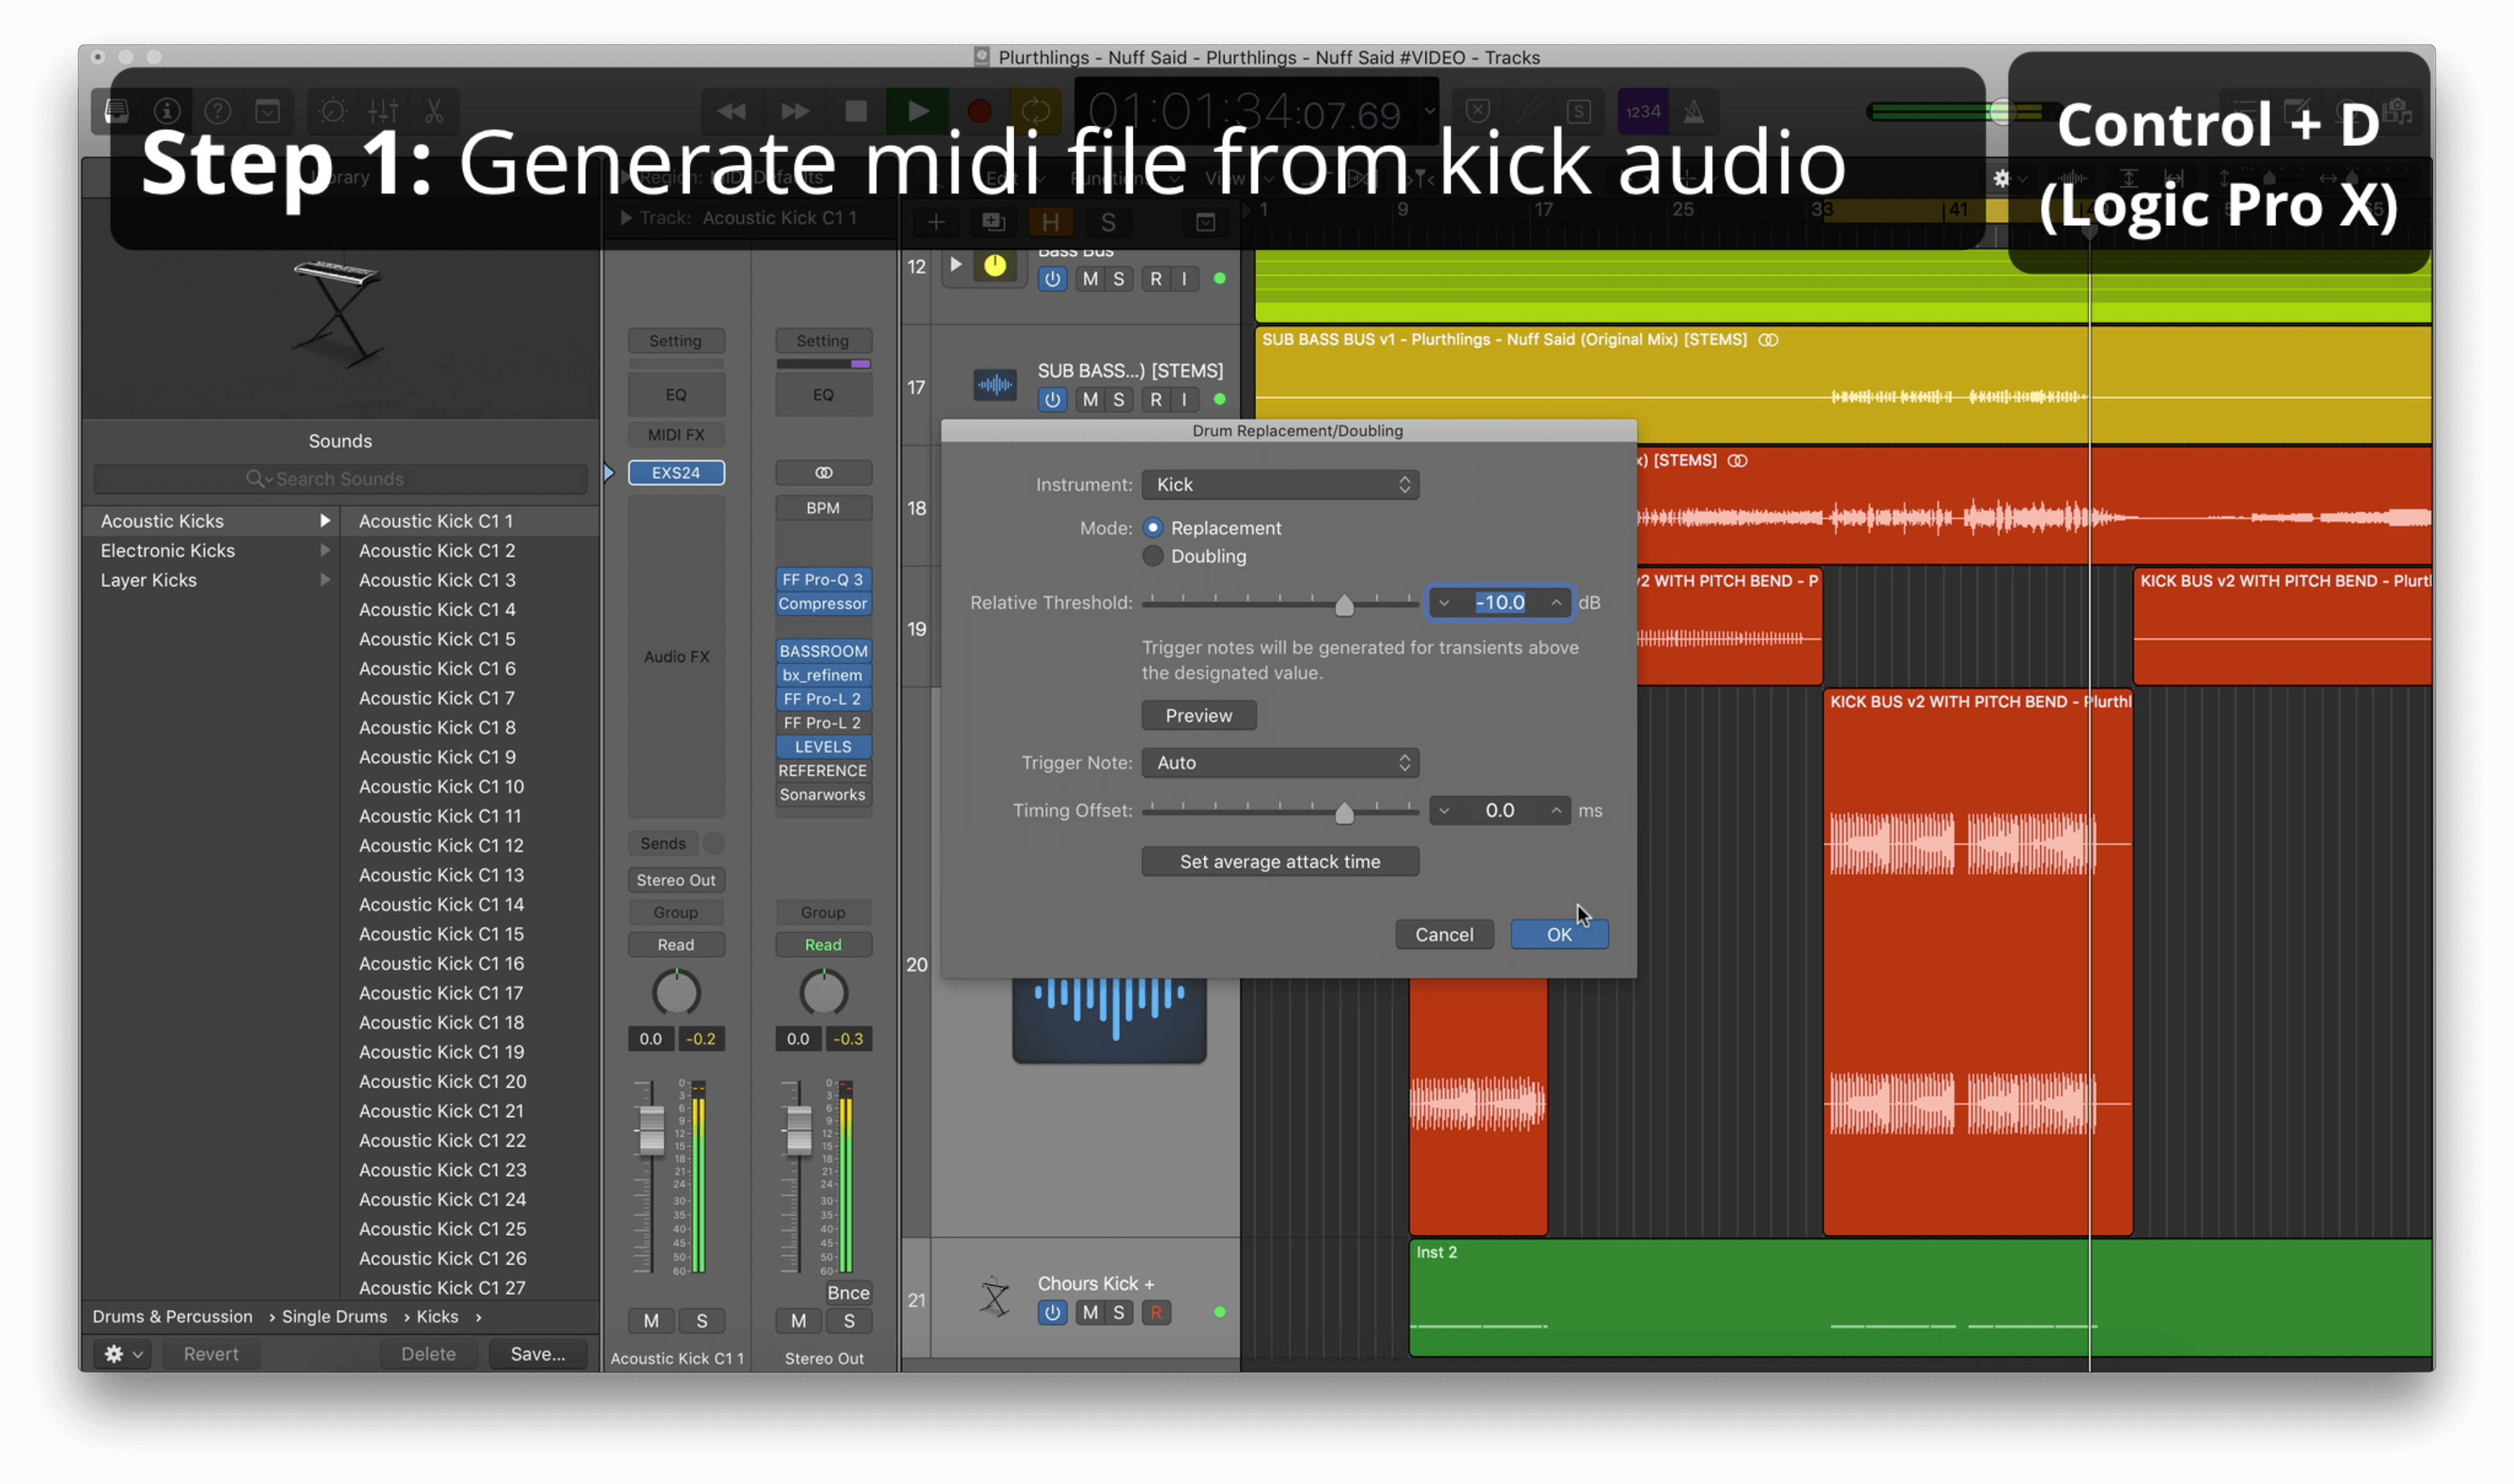This screenshot has width=2514, height=1484.
Task: Go to Kicks breadcrumb
Action: point(437,1316)
